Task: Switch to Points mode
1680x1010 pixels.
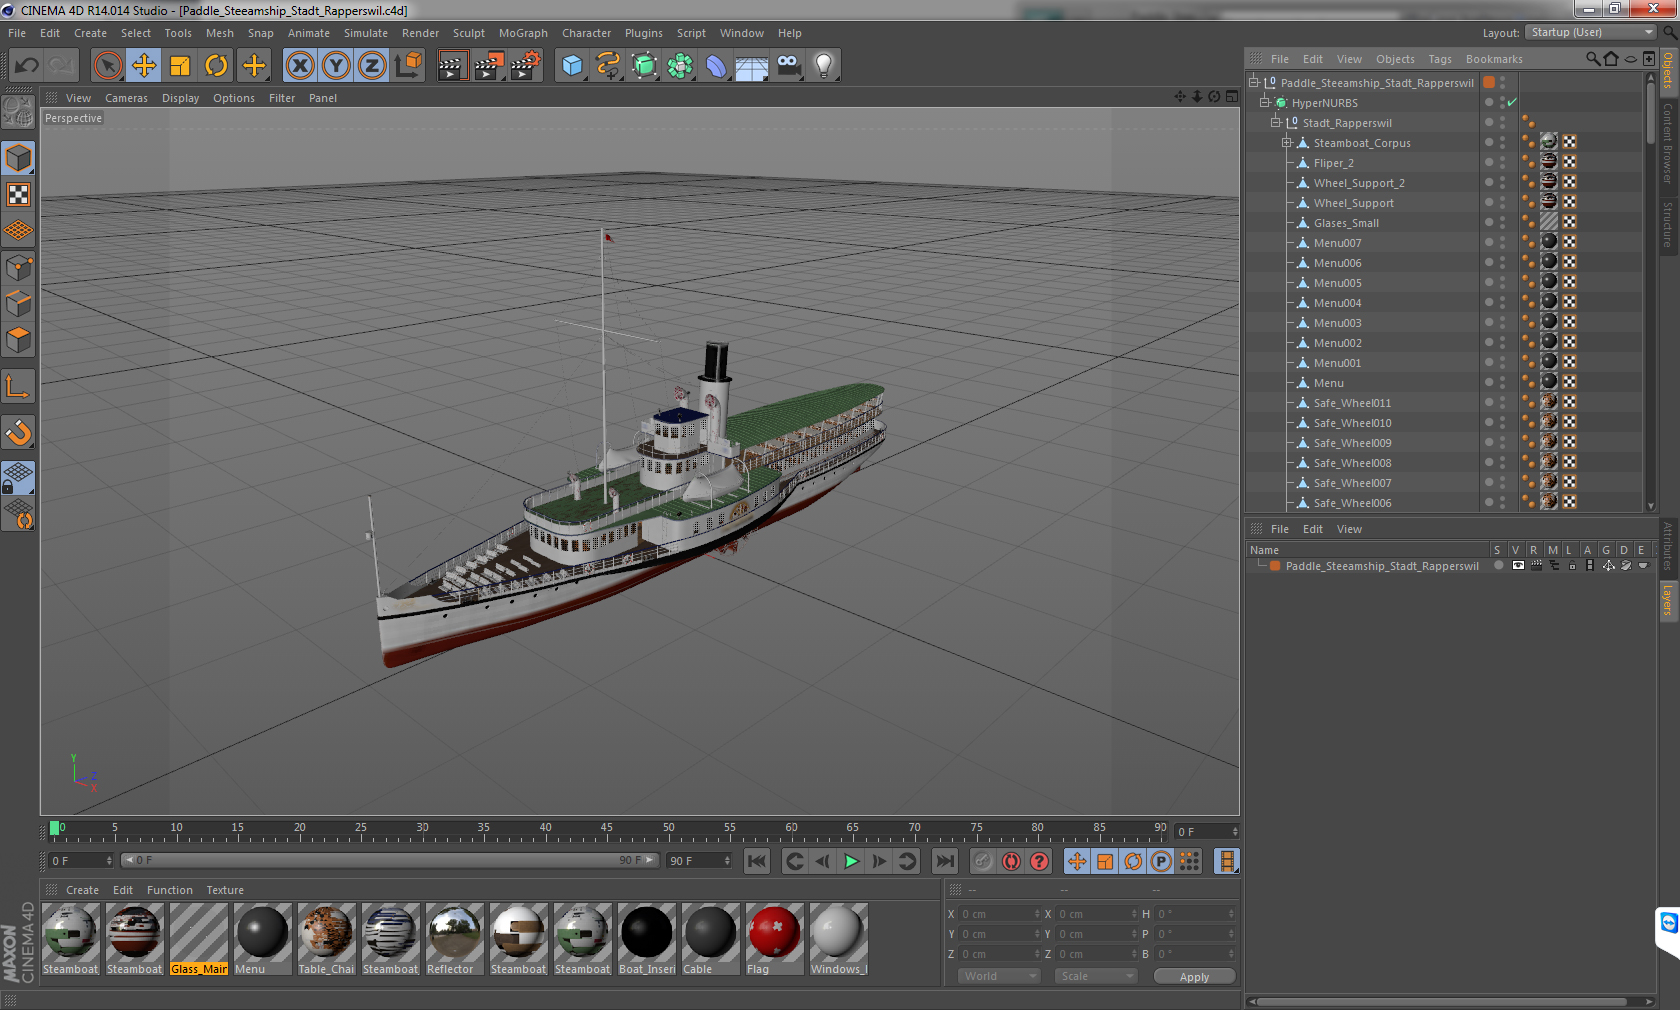Action: pyautogui.click(x=19, y=267)
